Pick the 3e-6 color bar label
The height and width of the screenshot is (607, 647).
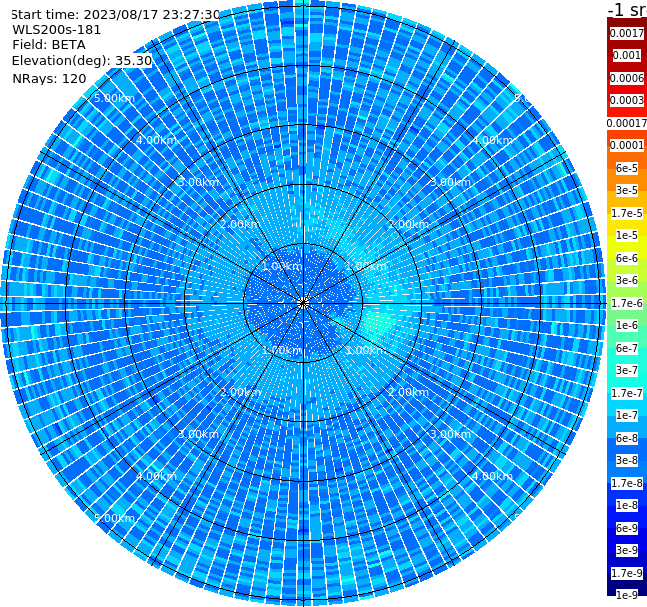tap(627, 280)
